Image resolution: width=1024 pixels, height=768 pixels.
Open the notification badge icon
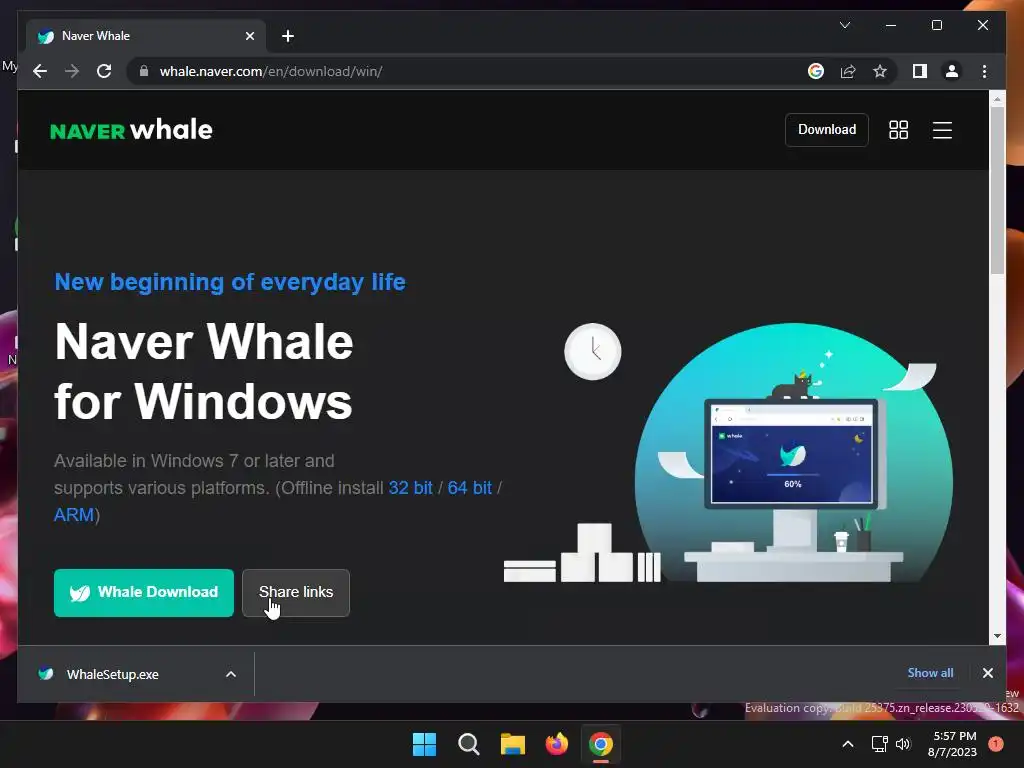[995, 743]
